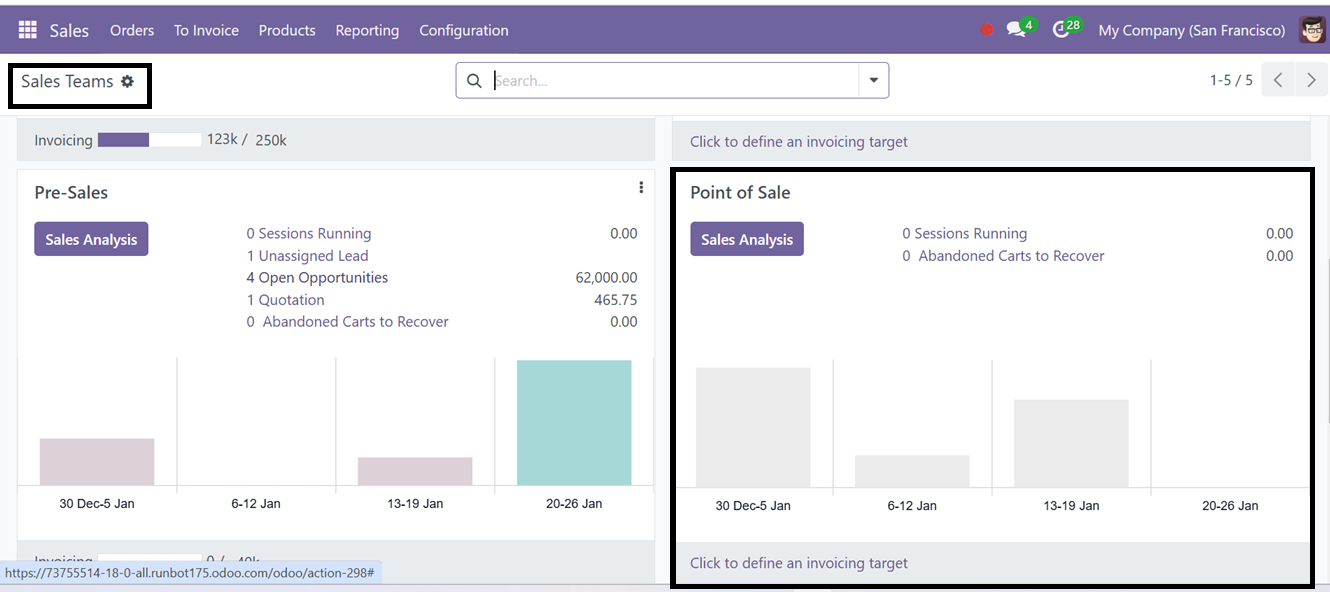Open the messages icon with badge 4
The width and height of the screenshot is (1330, 592).
point(1020,28)
